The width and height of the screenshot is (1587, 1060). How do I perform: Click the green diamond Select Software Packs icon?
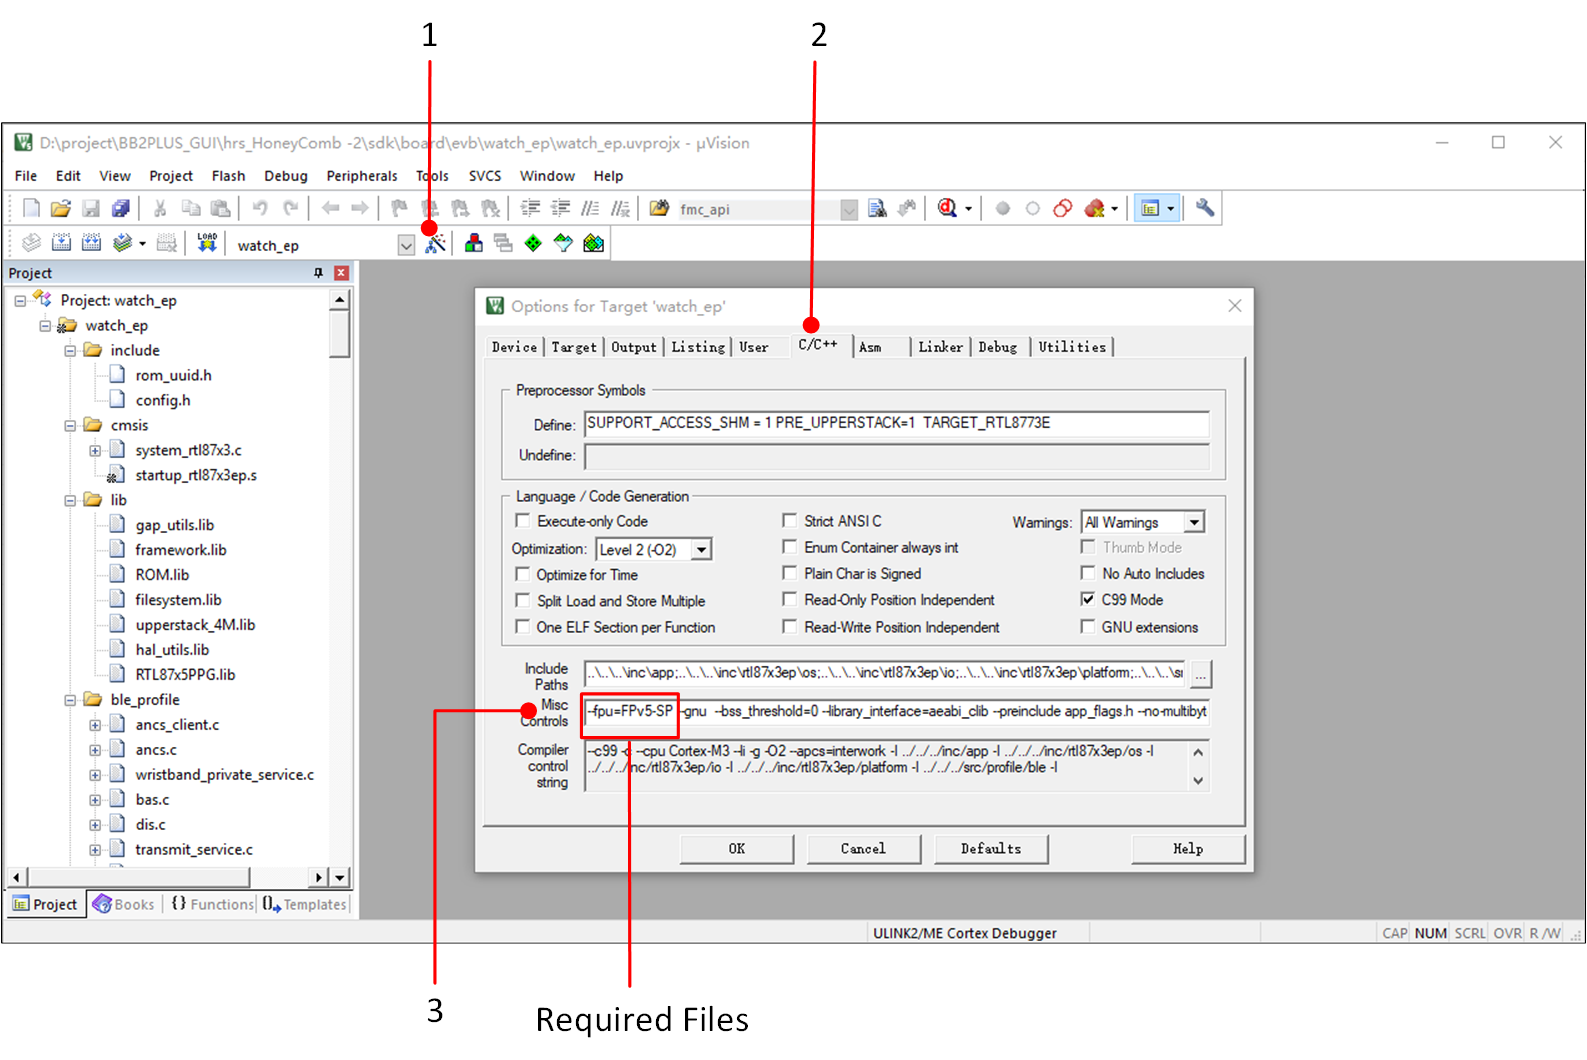pyautogui.click(x=533, y=243)
